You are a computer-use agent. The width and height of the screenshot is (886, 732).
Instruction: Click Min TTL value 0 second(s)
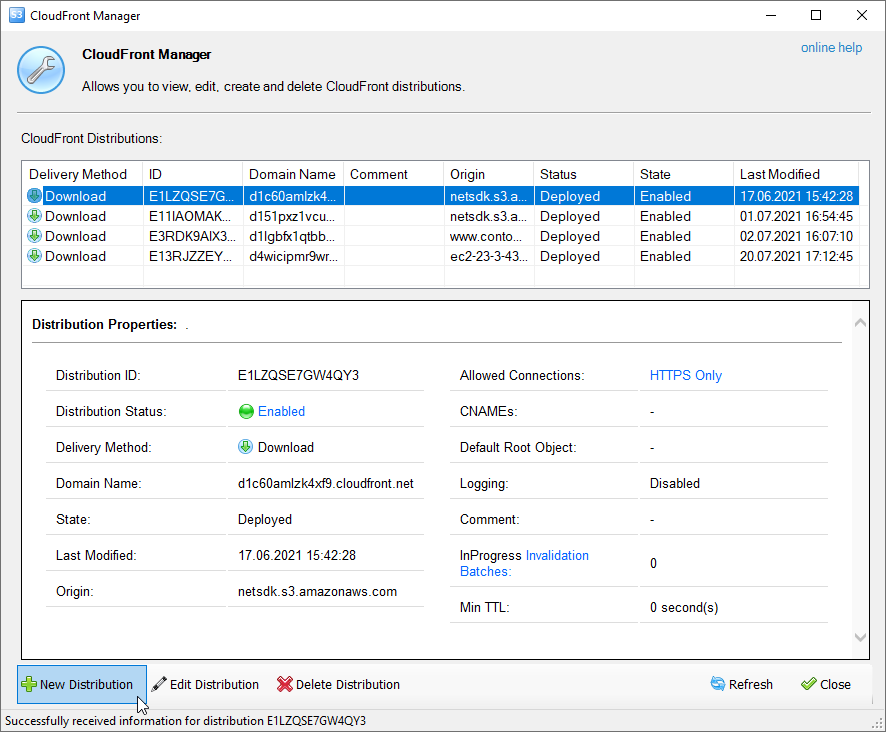[x=684, y=607]
